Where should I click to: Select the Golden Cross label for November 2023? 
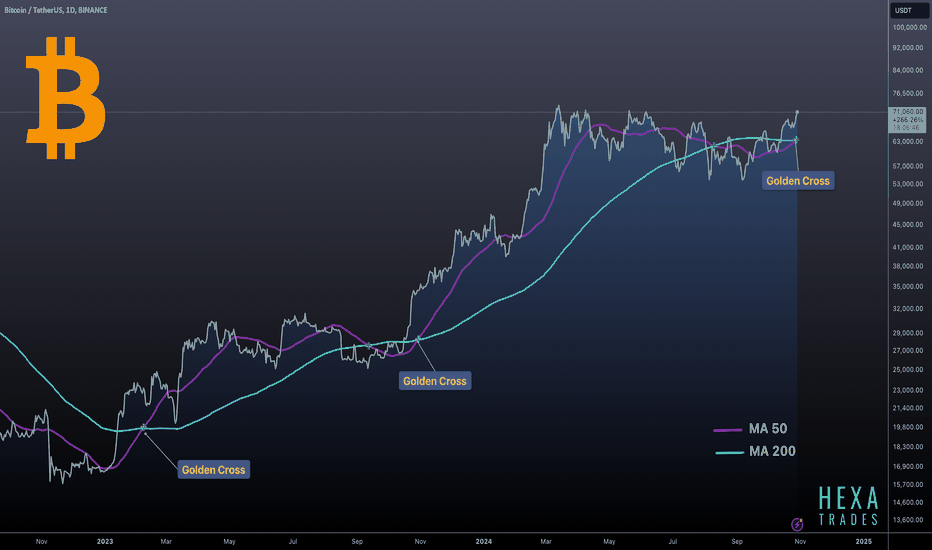pyautogui.click(x=434, y=381)
